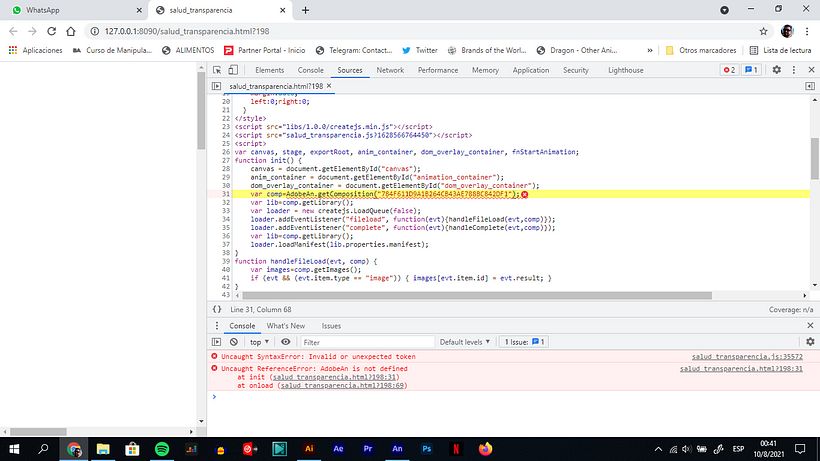Open salud_transparencia.html?198:31 source link on right
The height and width of the screenshot is (461, 820).
(x=741, y=368)
